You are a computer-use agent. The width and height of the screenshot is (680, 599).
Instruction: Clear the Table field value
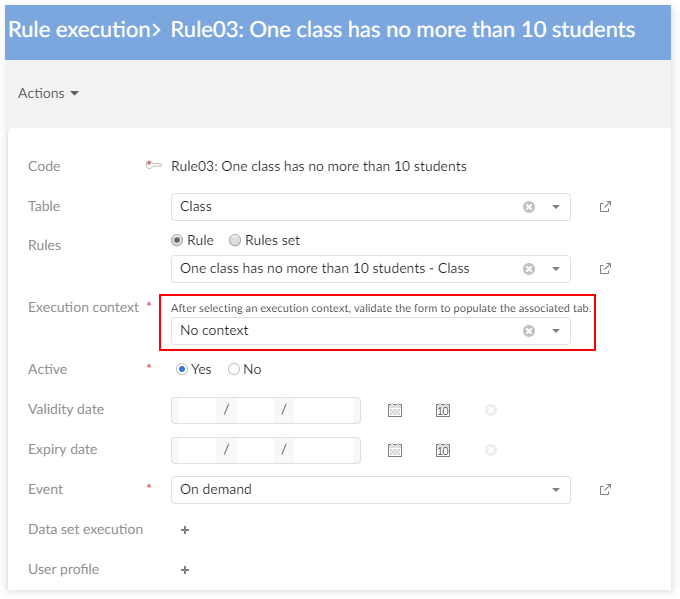[529, 207]
